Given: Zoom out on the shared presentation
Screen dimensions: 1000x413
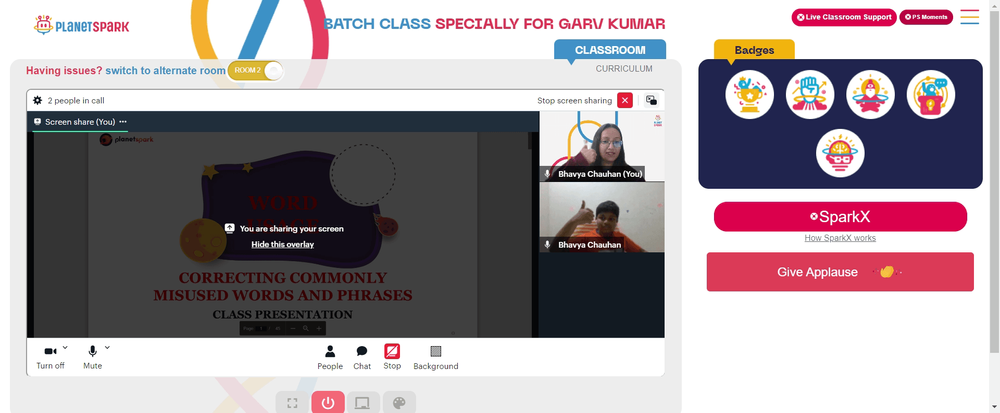Looking at the screenshot, I should point(293,328).
